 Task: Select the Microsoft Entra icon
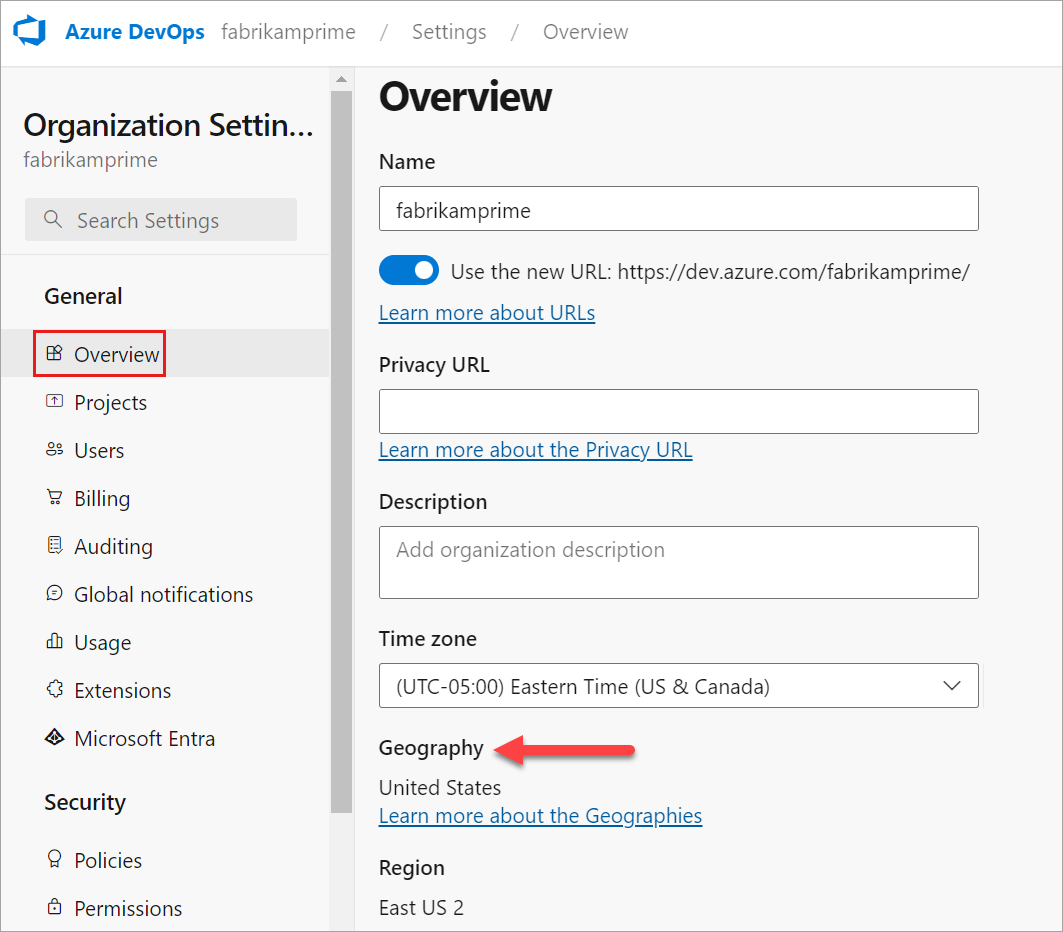(x=54, y=738)
